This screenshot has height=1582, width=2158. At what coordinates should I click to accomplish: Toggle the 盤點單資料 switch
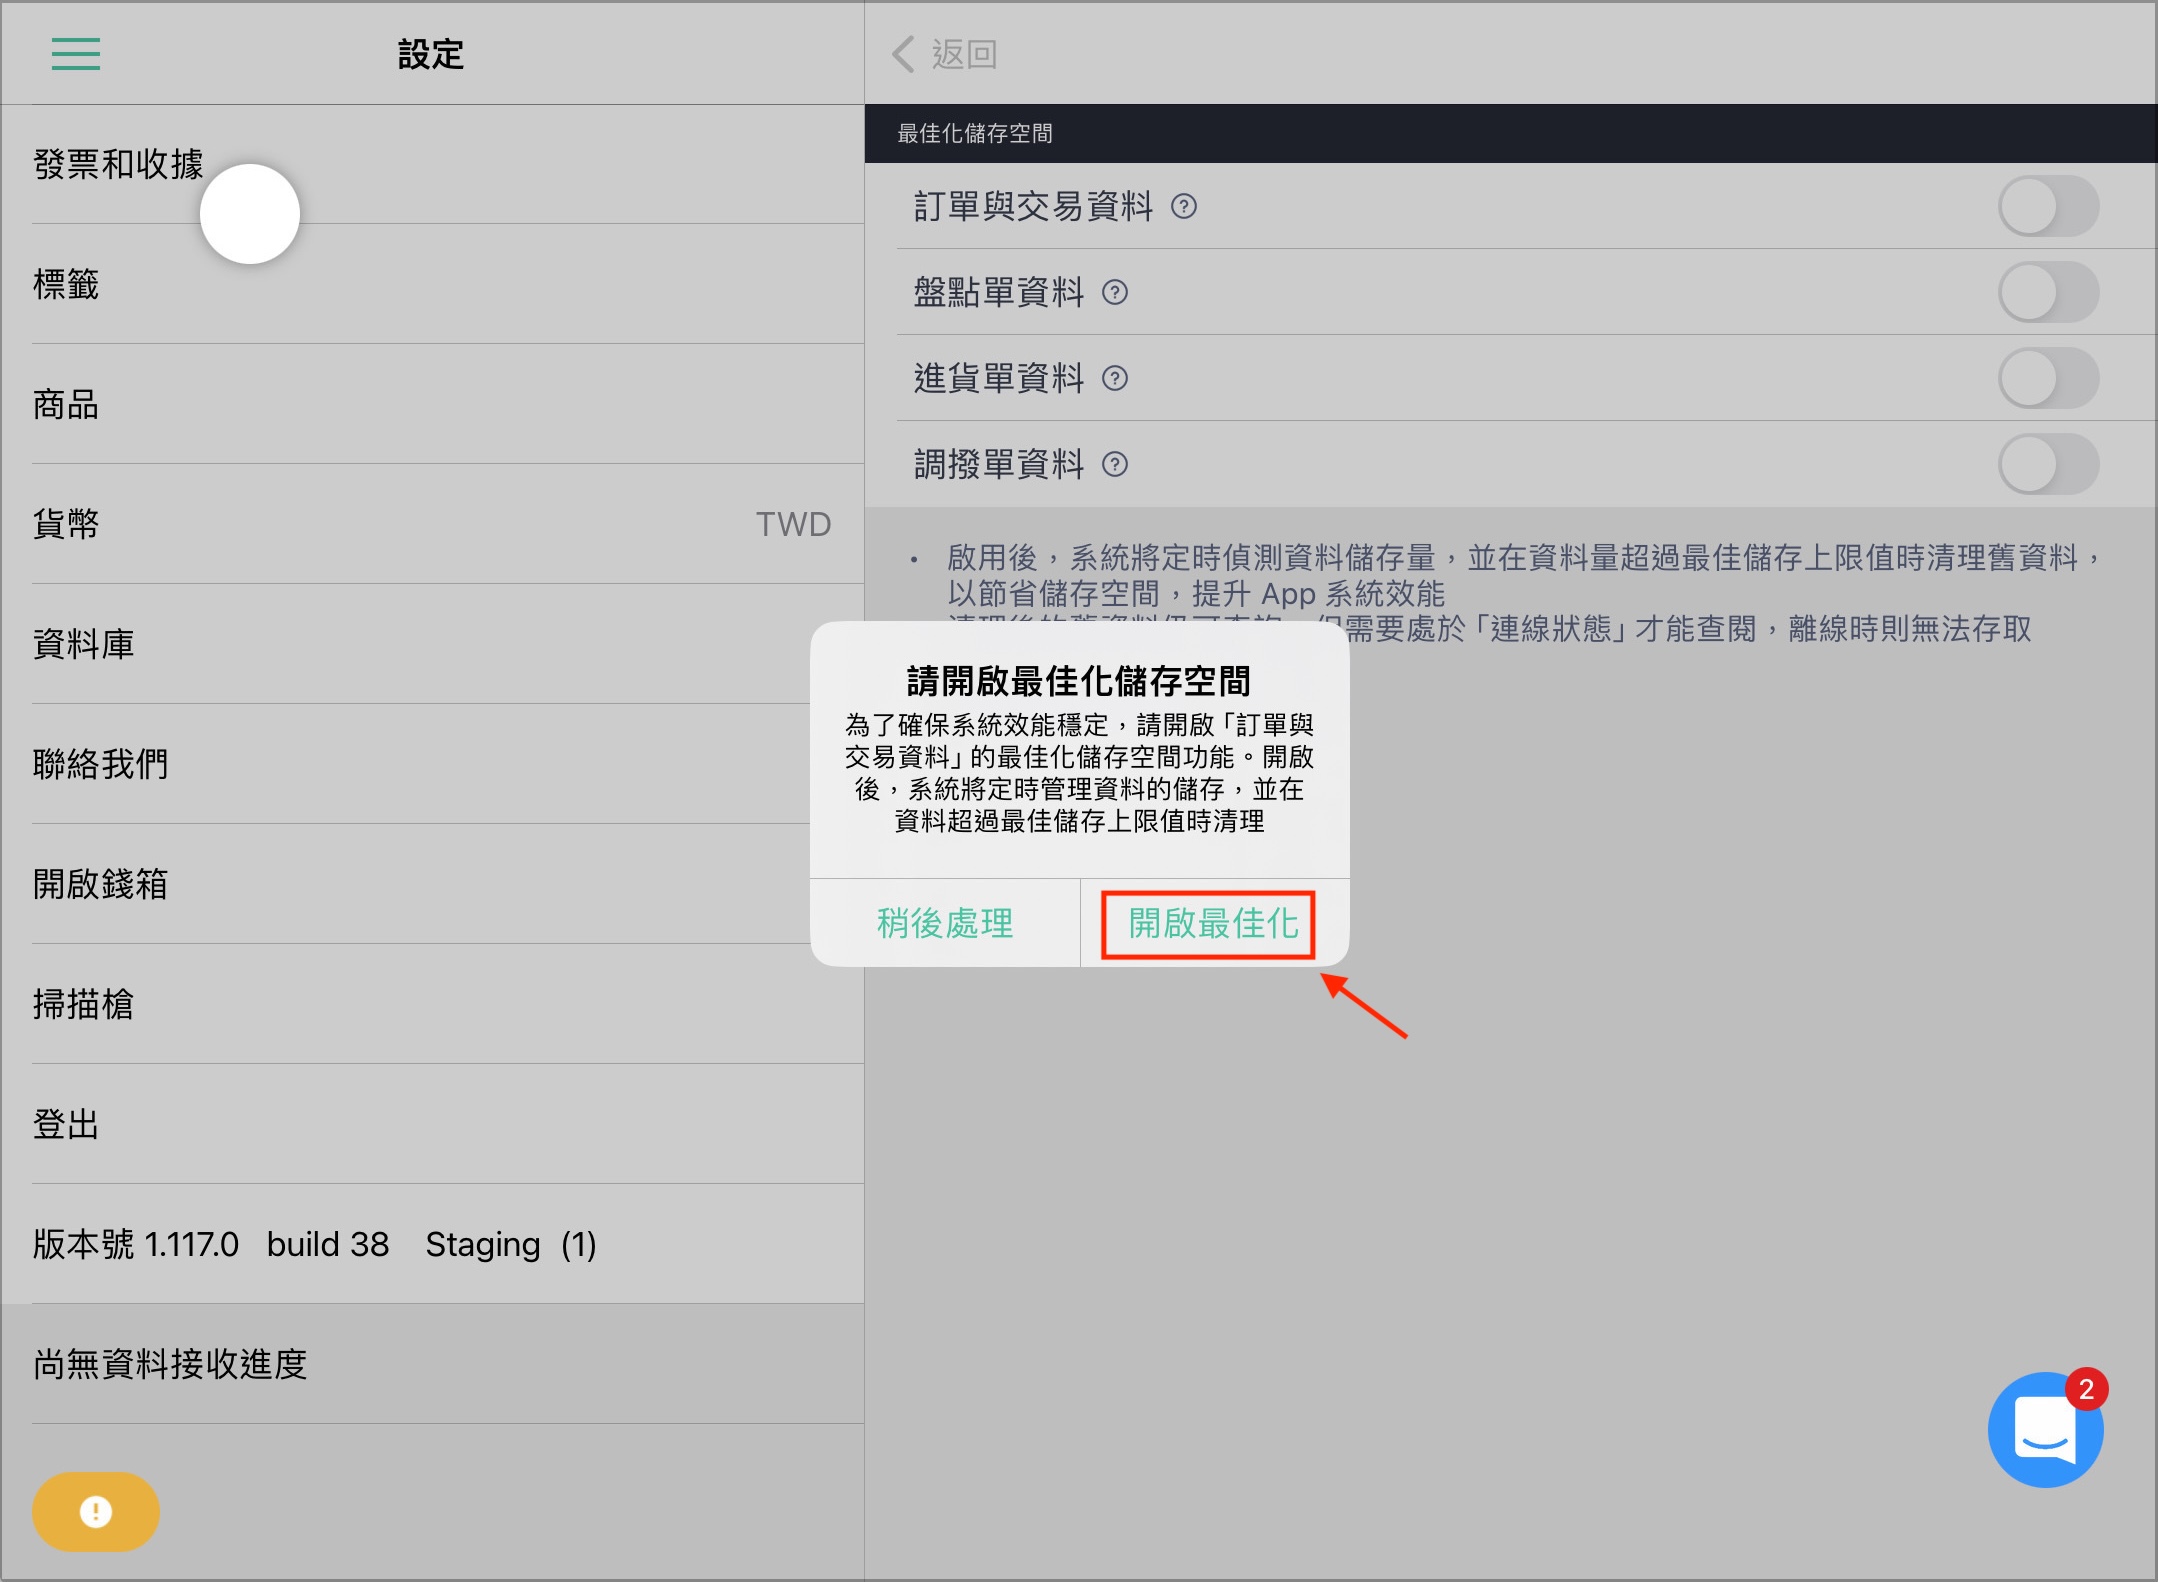click(x=2048, y=292)
